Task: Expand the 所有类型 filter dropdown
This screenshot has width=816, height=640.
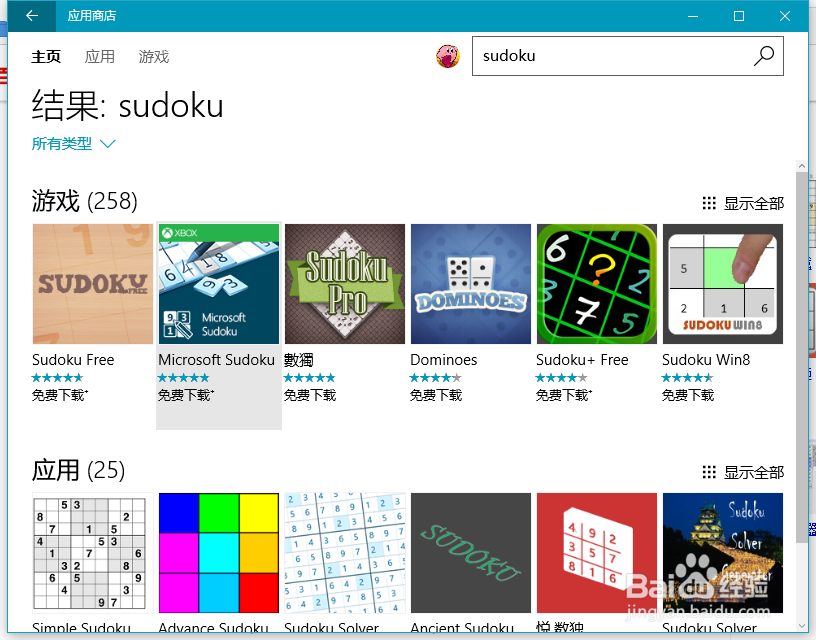Action: click(73, 144)
